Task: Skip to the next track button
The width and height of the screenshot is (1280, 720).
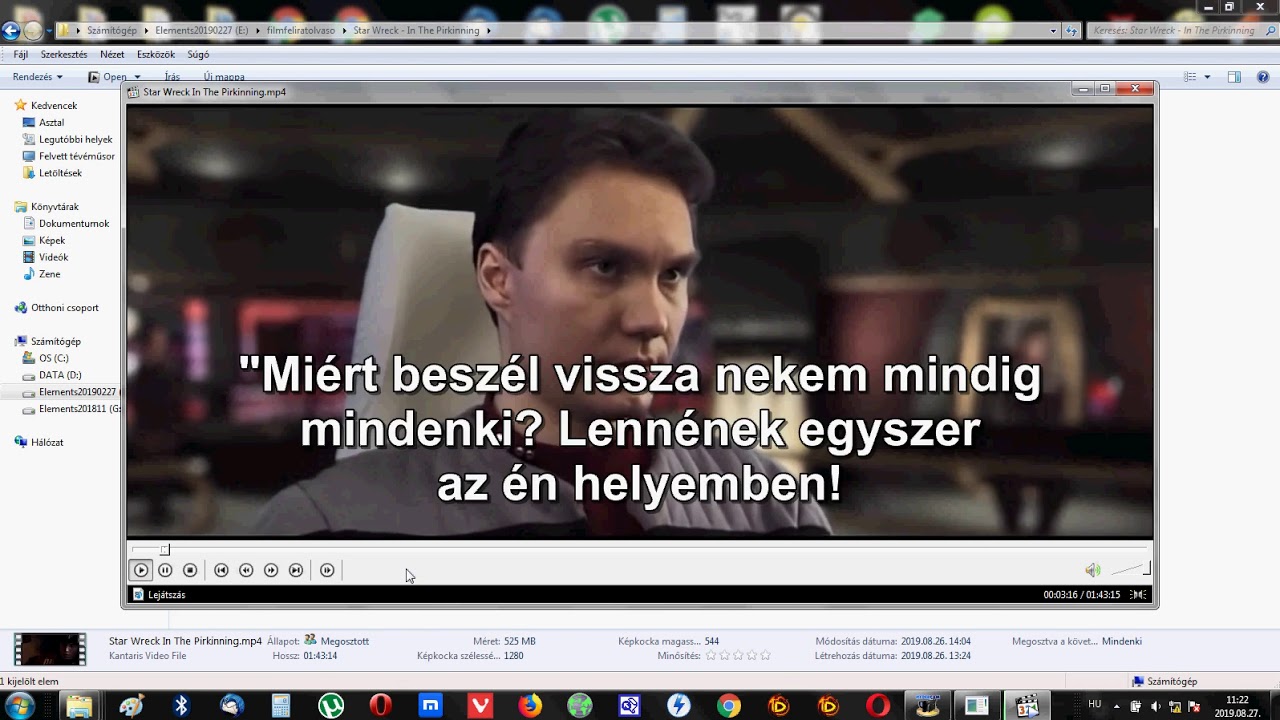Action: click(x=296, y=570)
